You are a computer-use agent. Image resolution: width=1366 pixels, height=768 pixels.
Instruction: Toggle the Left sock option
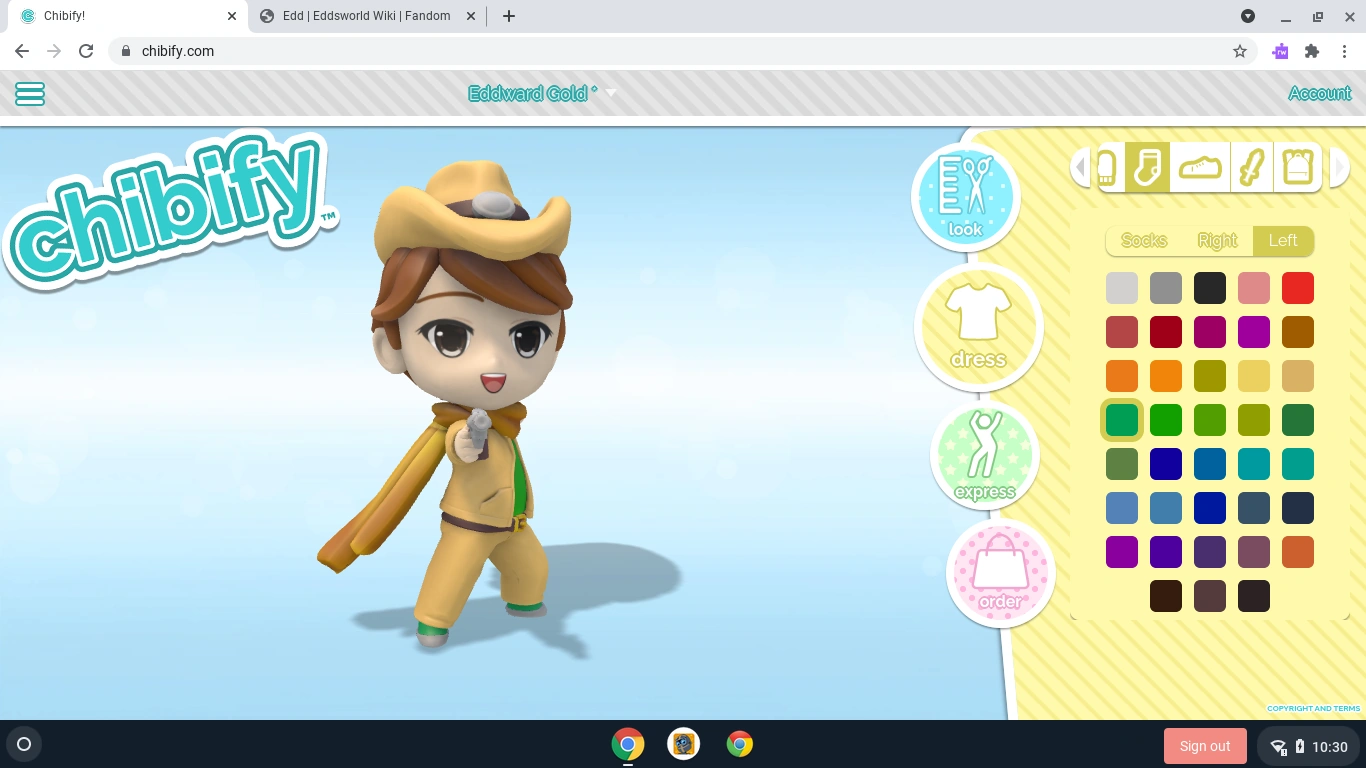pos(1283,240)
